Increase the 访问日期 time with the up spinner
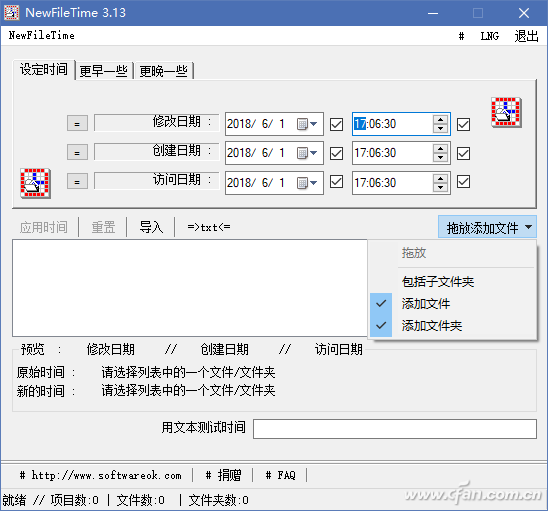Screen dimensions: 548x511 (x=440, y=178)
